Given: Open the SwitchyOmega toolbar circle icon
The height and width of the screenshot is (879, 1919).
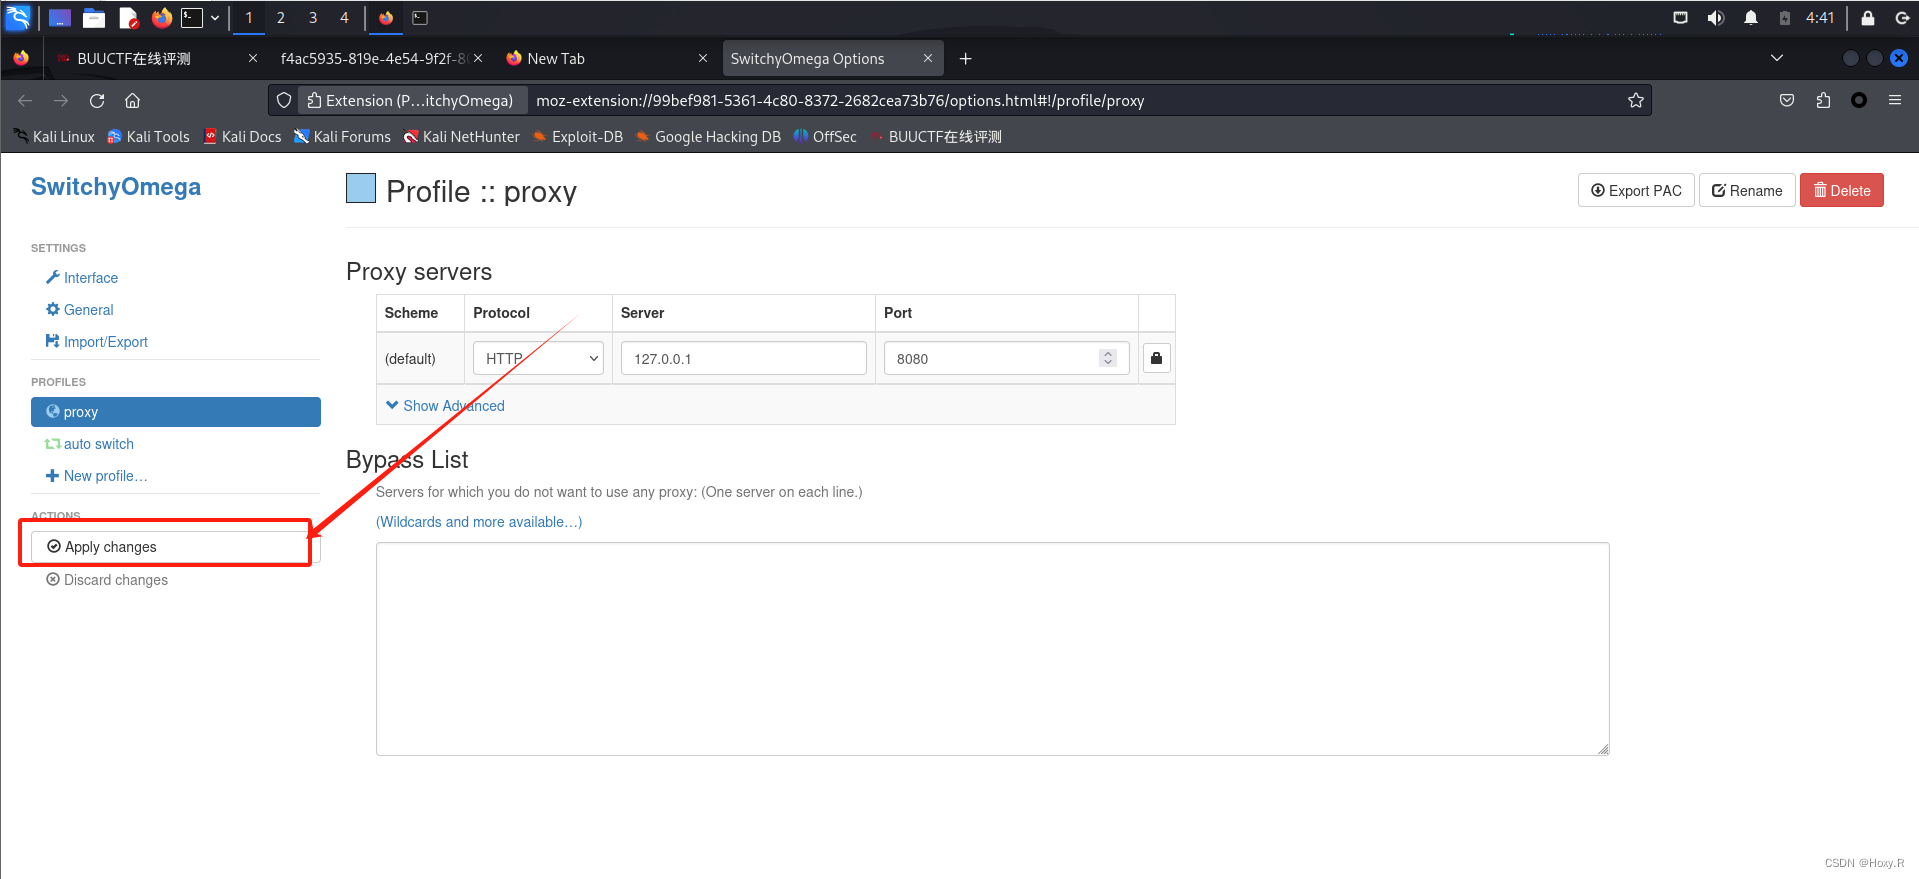Looking at the screenshot, I should pos(1859,100).
